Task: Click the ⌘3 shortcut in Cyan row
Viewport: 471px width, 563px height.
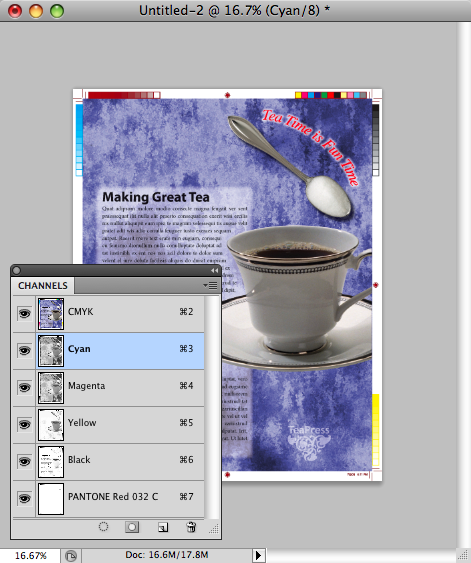Action: pyautogui.click(x=186, y=349)
